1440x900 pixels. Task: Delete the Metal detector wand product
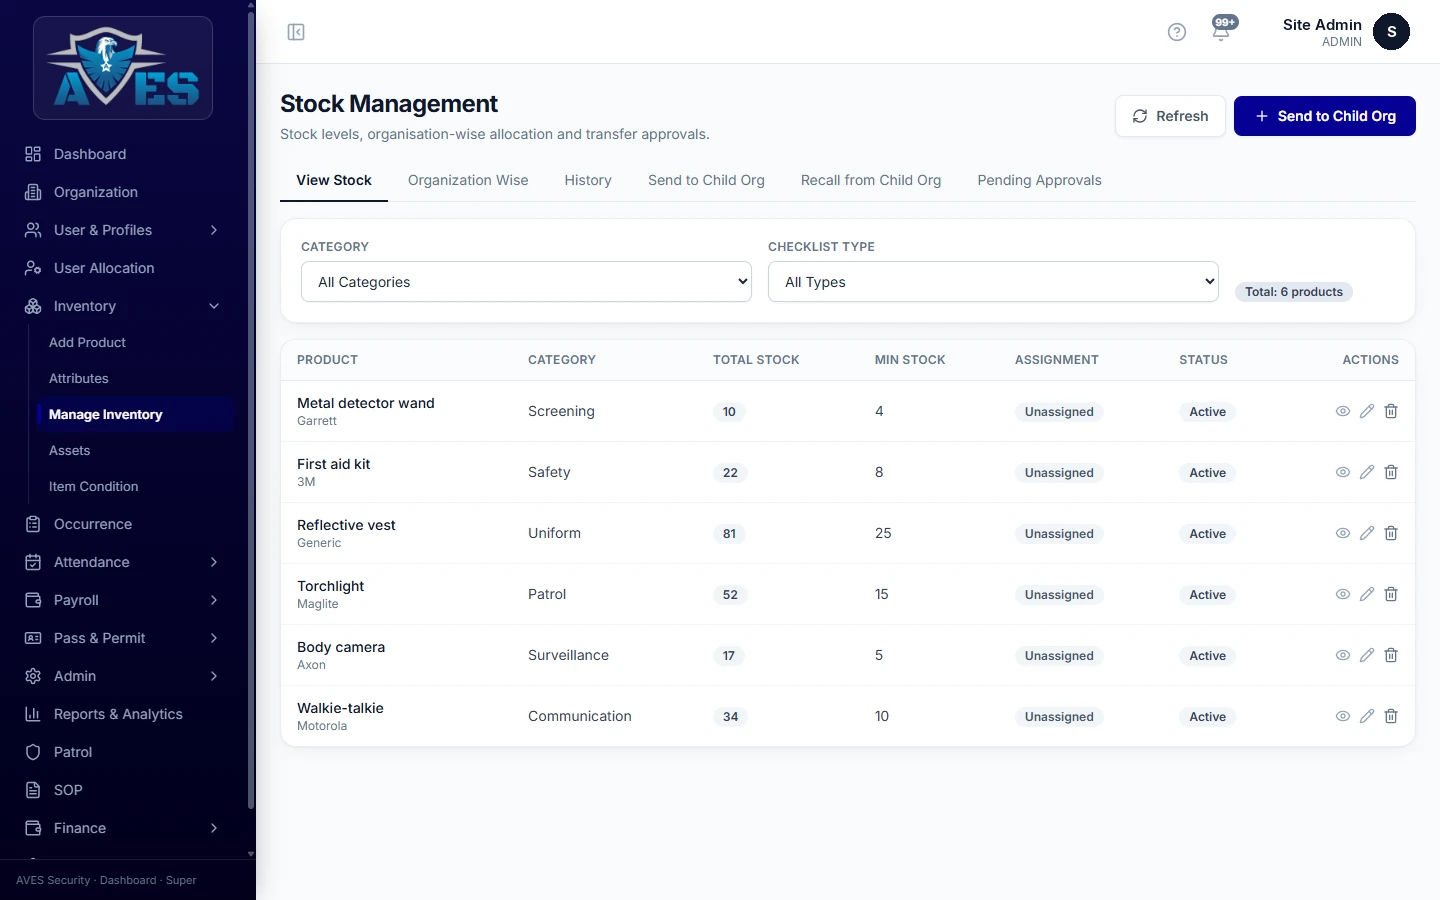tap(1391, 411)
